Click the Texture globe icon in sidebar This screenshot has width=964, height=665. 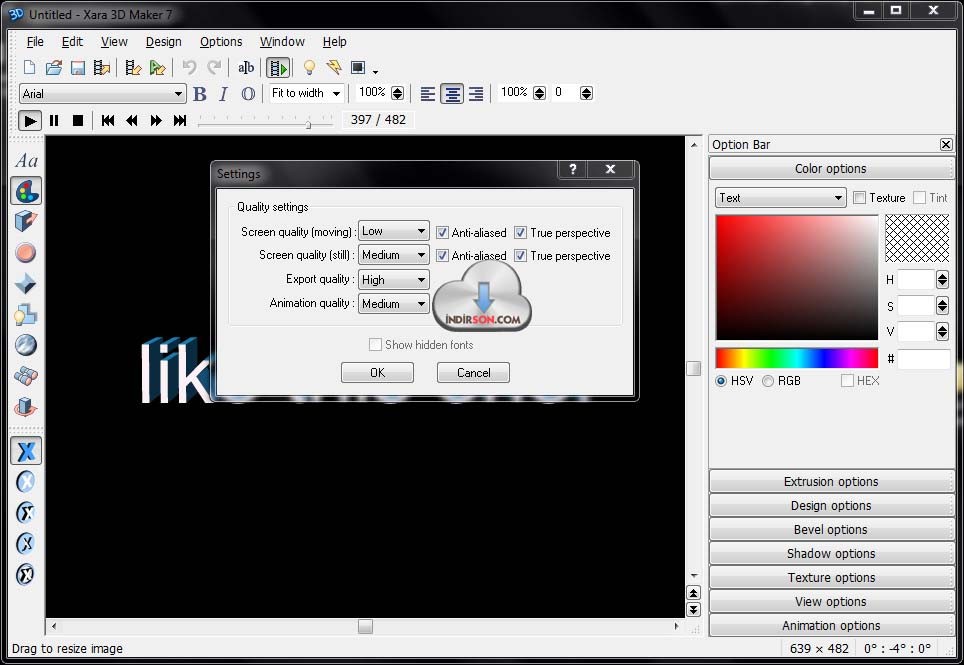[26, 345]
